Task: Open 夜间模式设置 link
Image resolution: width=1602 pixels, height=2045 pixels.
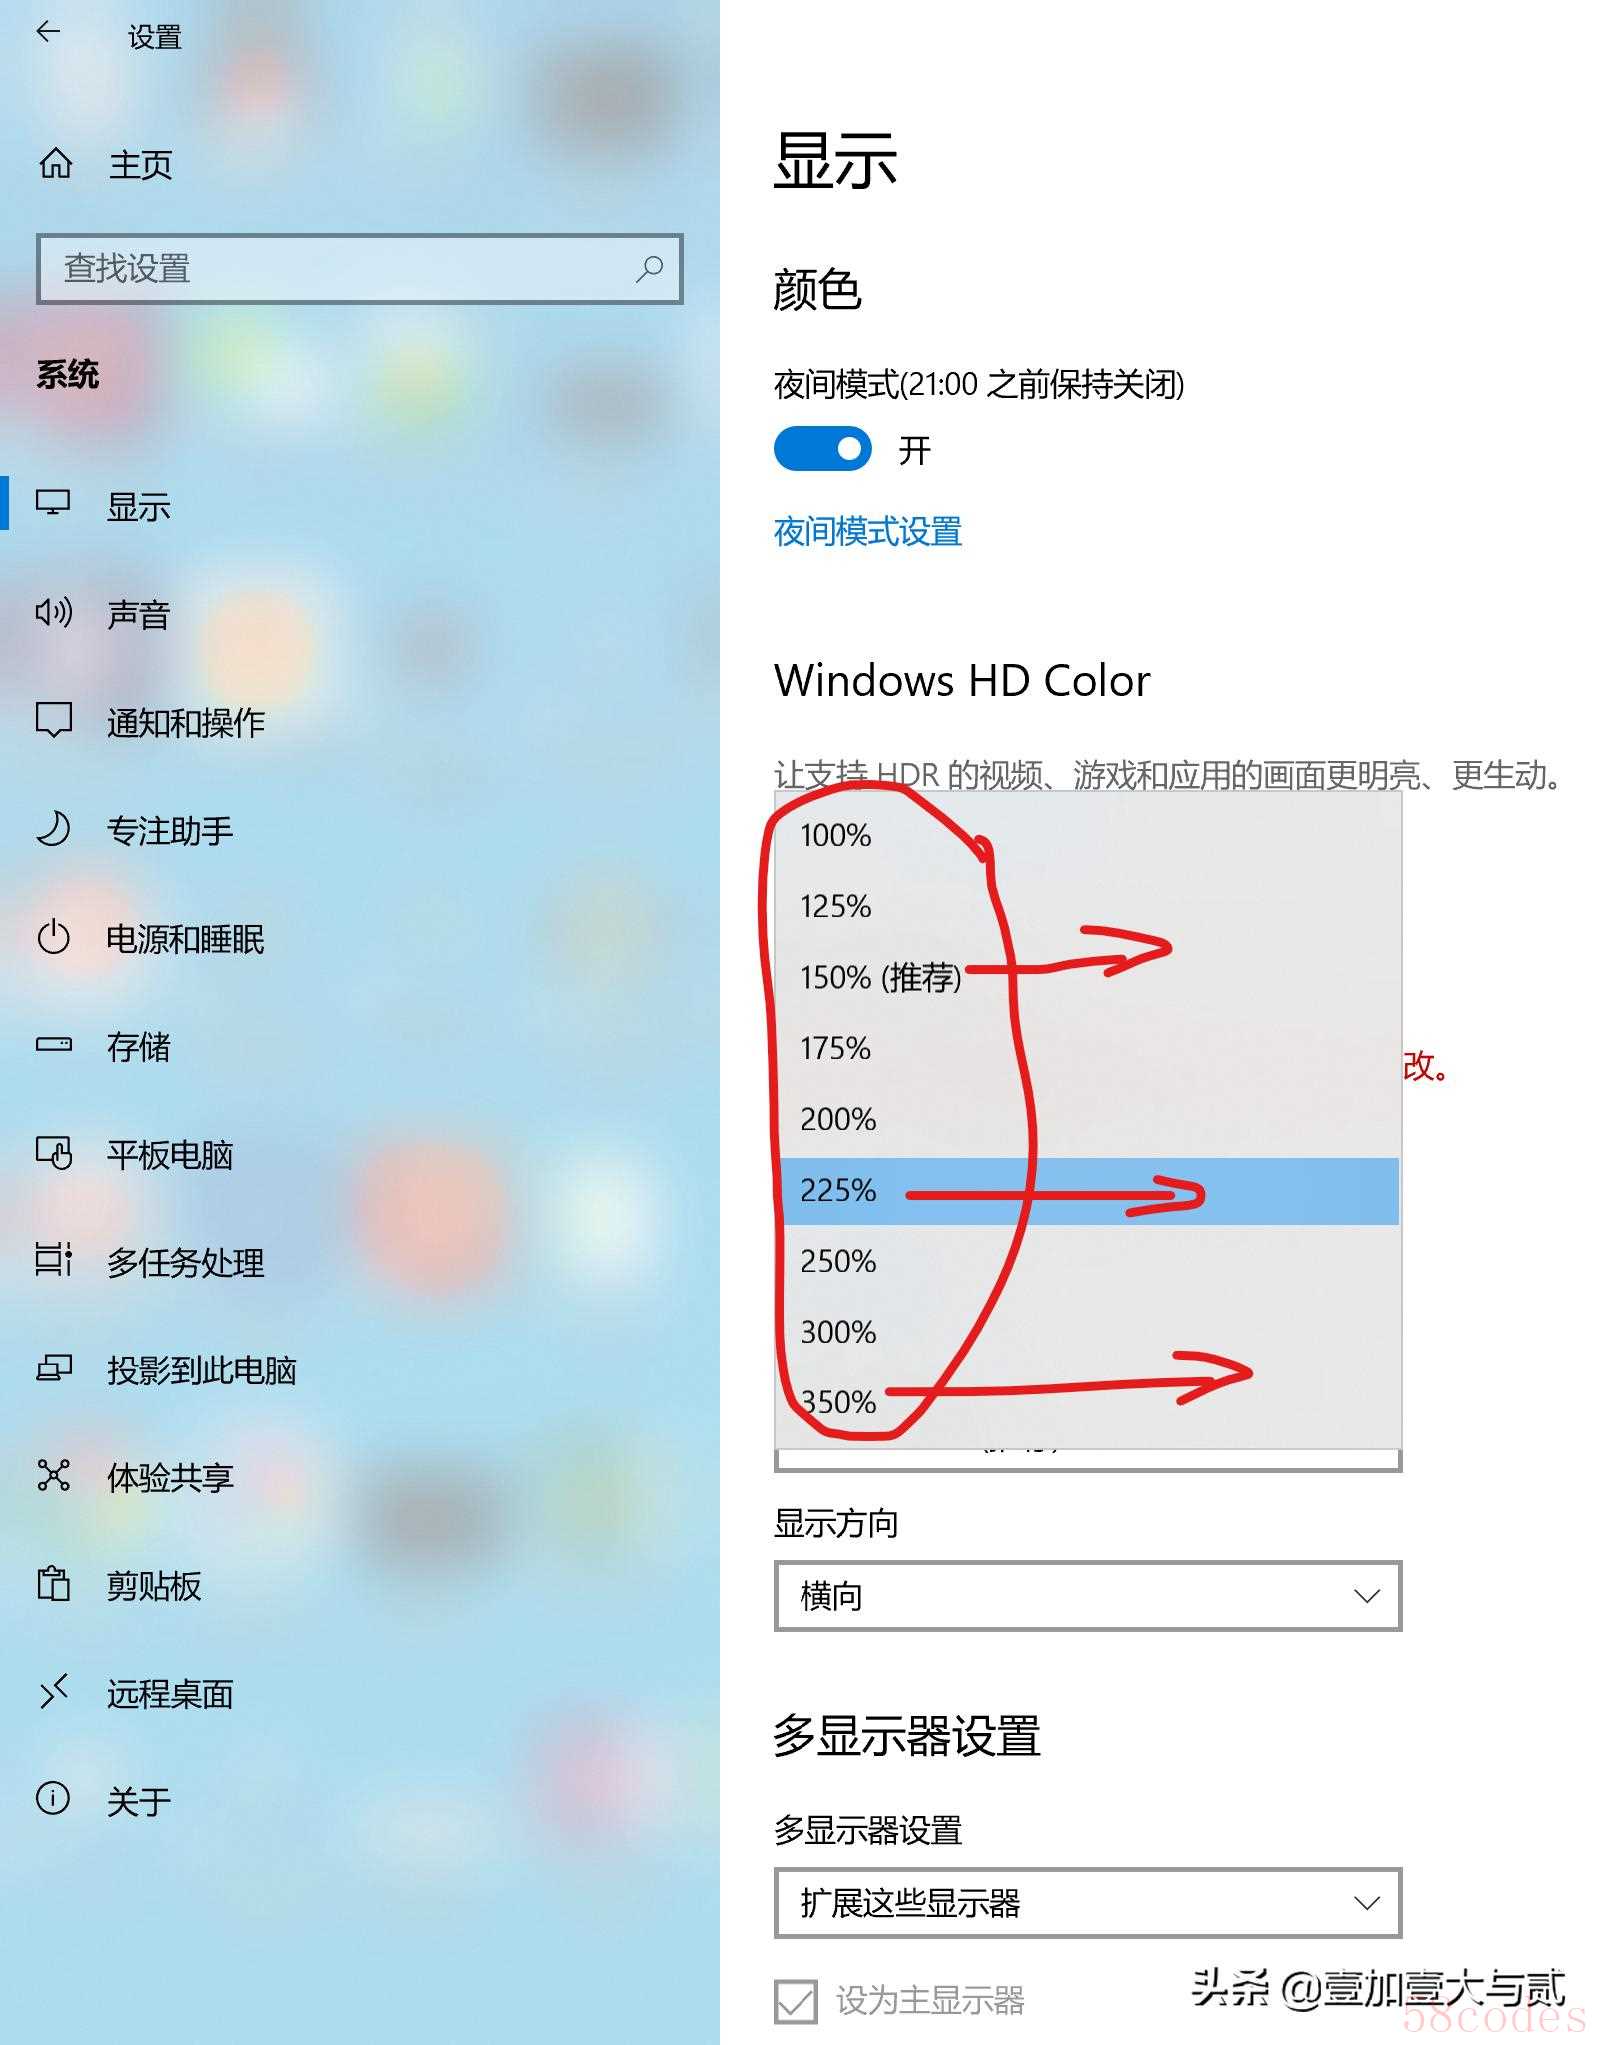Action: tap(867, 531)
